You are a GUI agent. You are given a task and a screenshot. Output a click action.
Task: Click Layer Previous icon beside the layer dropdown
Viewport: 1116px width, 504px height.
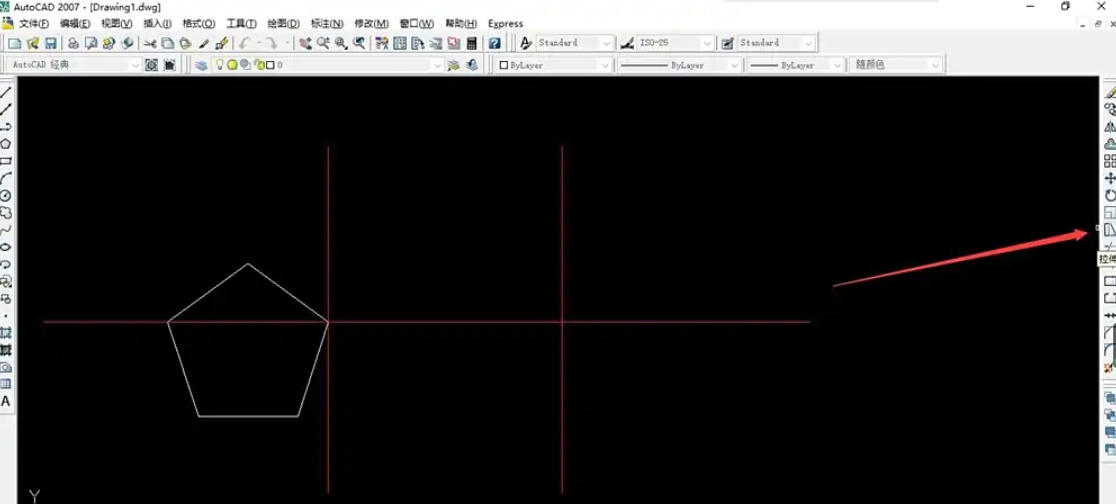(x=472, y=65)
